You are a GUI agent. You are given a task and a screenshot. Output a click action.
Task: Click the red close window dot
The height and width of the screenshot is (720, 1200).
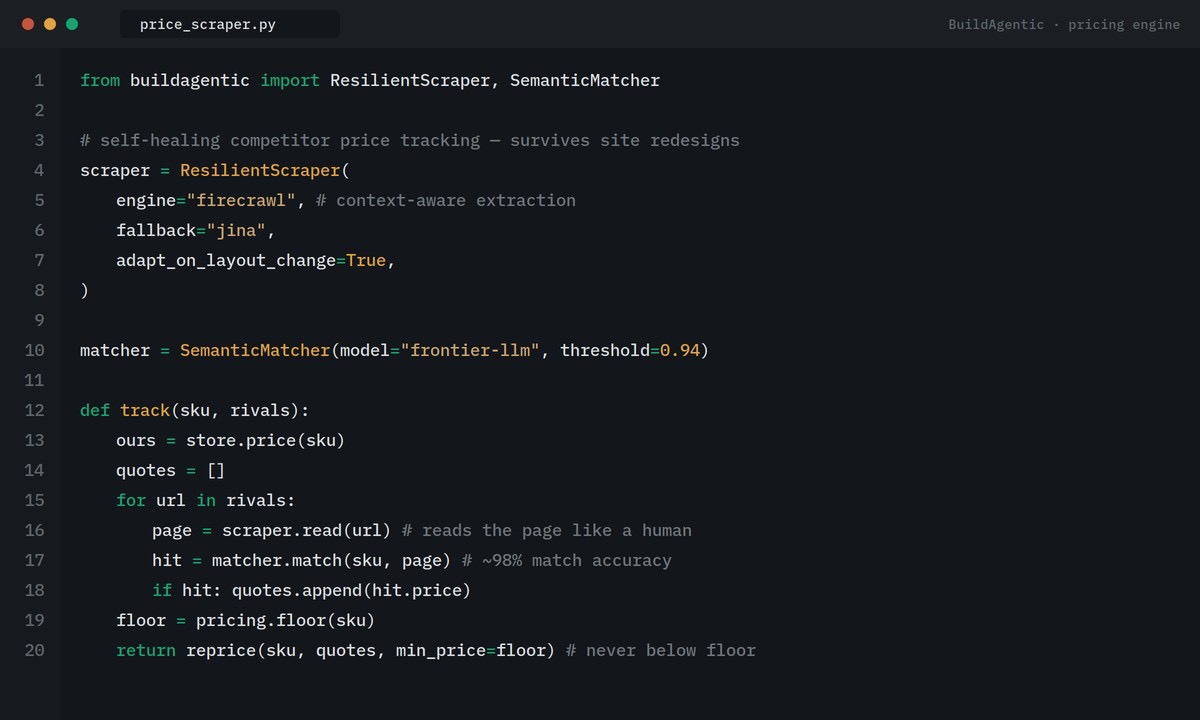point(28,24)
